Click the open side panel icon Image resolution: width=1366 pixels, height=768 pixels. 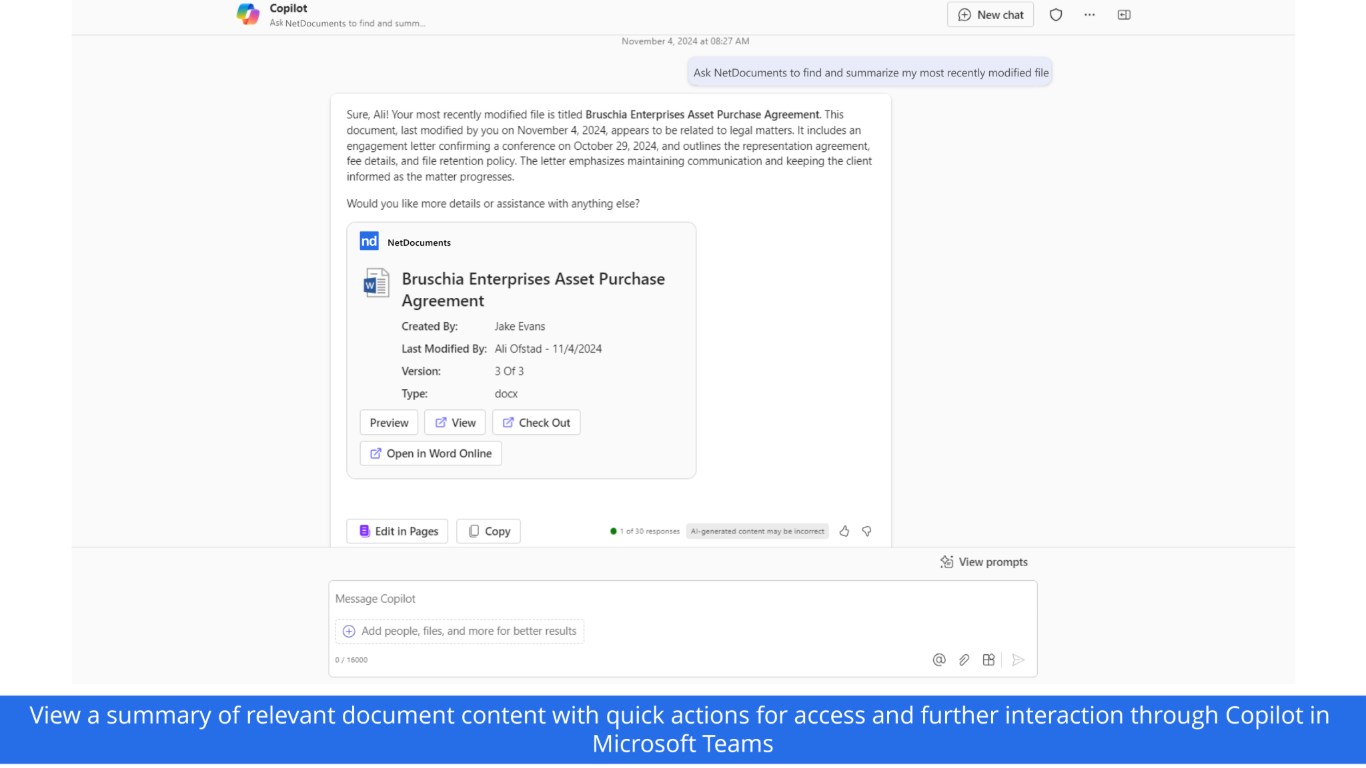coord(1124,15)
